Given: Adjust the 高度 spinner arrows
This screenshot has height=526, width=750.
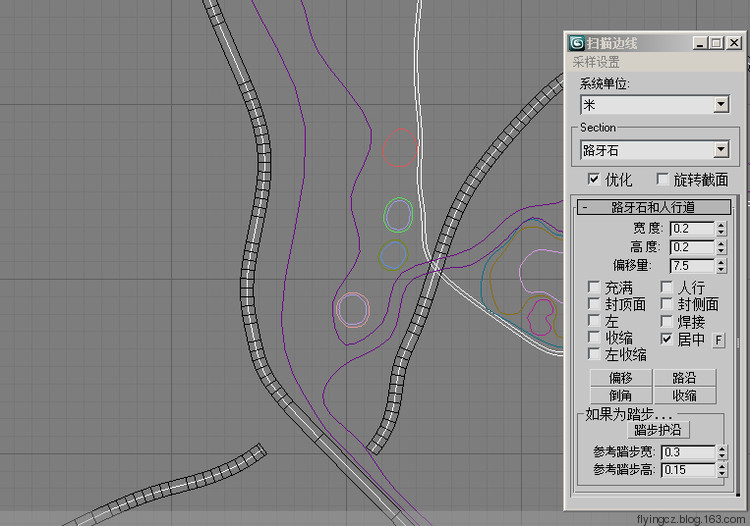Looking at the screenshot, I should [721, 247].
